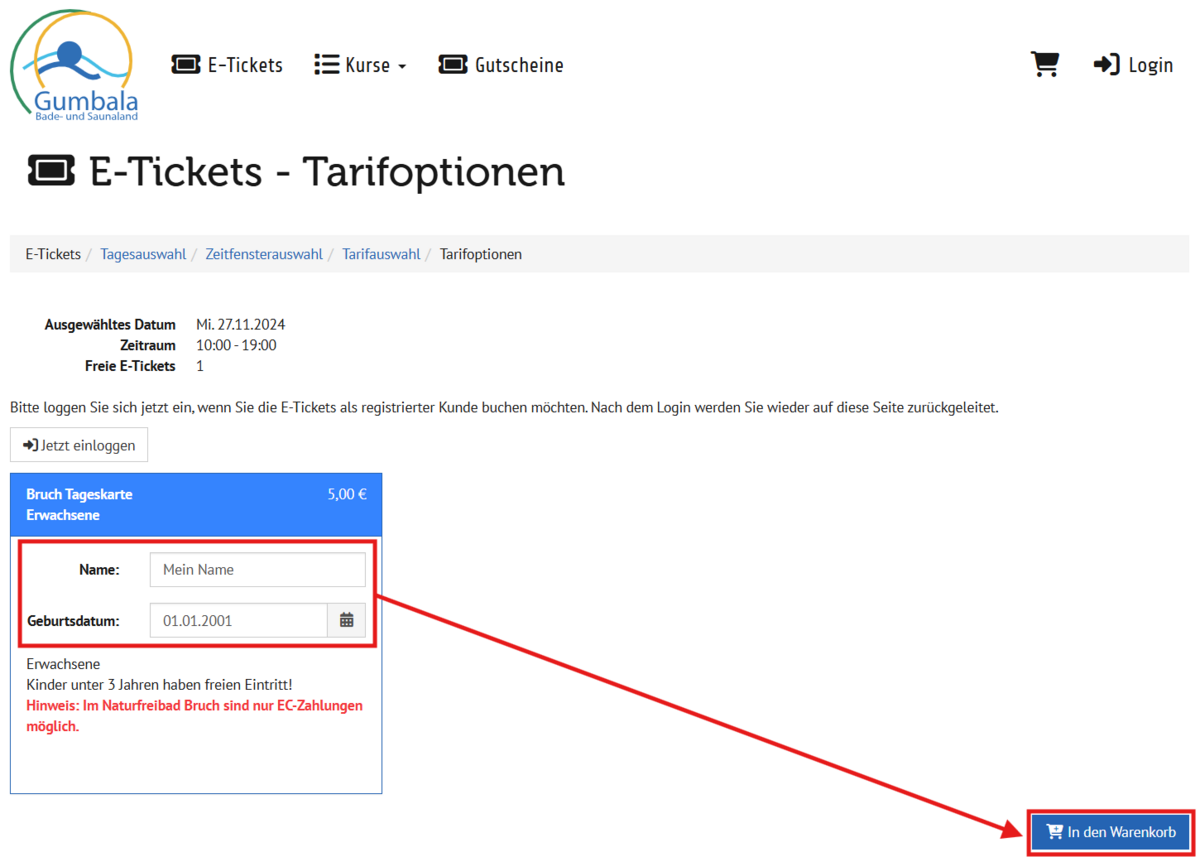Image resolution: width=1200 pixels, height=857 pixels.
Task: Return to Tarifauswahl breadcrumb
Action: point(381,254)
